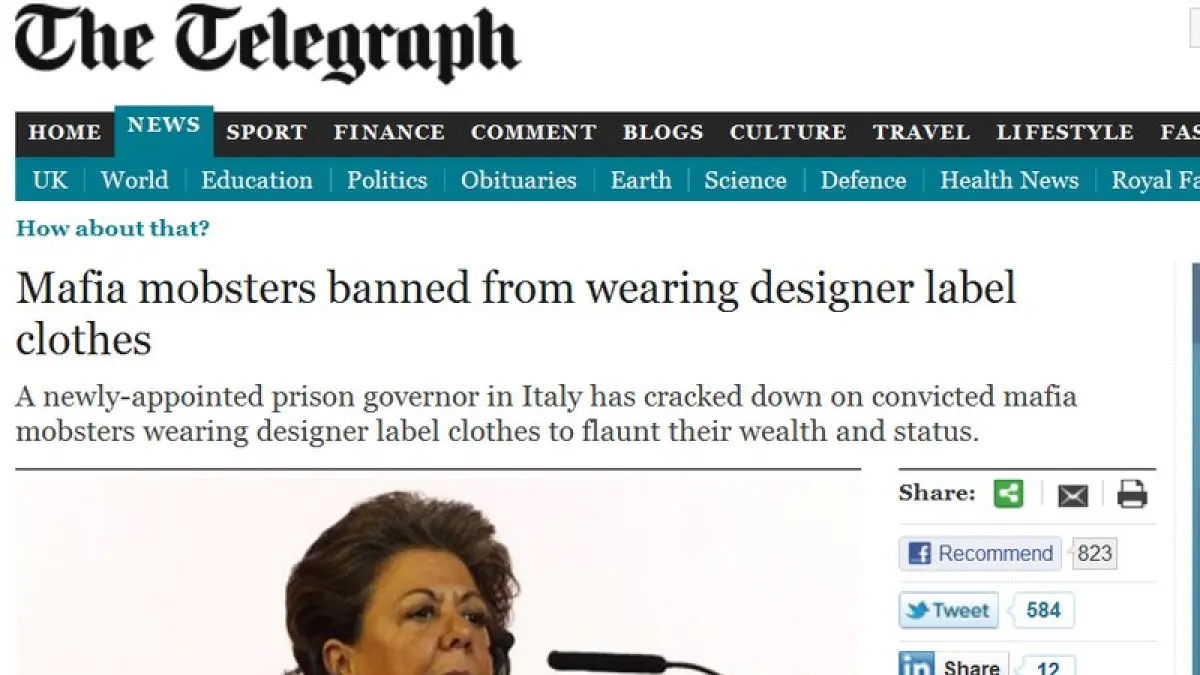Go to the HOME section
The width and height of the screenshot is (1200, 675).
65,133
